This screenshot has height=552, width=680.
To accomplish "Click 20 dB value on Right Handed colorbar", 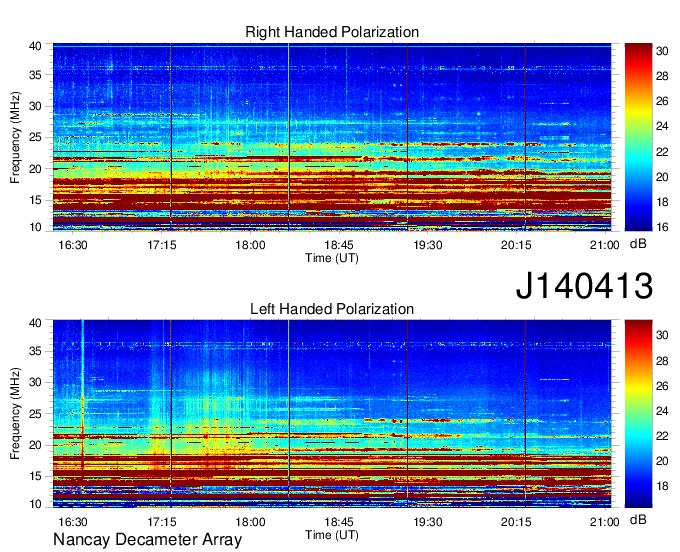I will [x=662, y=177].
